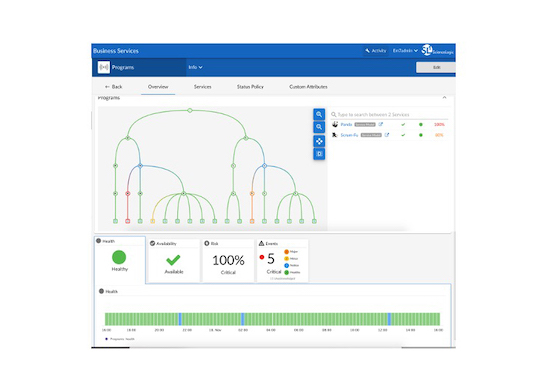Open the Panda service external link icon
The image size is (547, 391).
[381, 124]
